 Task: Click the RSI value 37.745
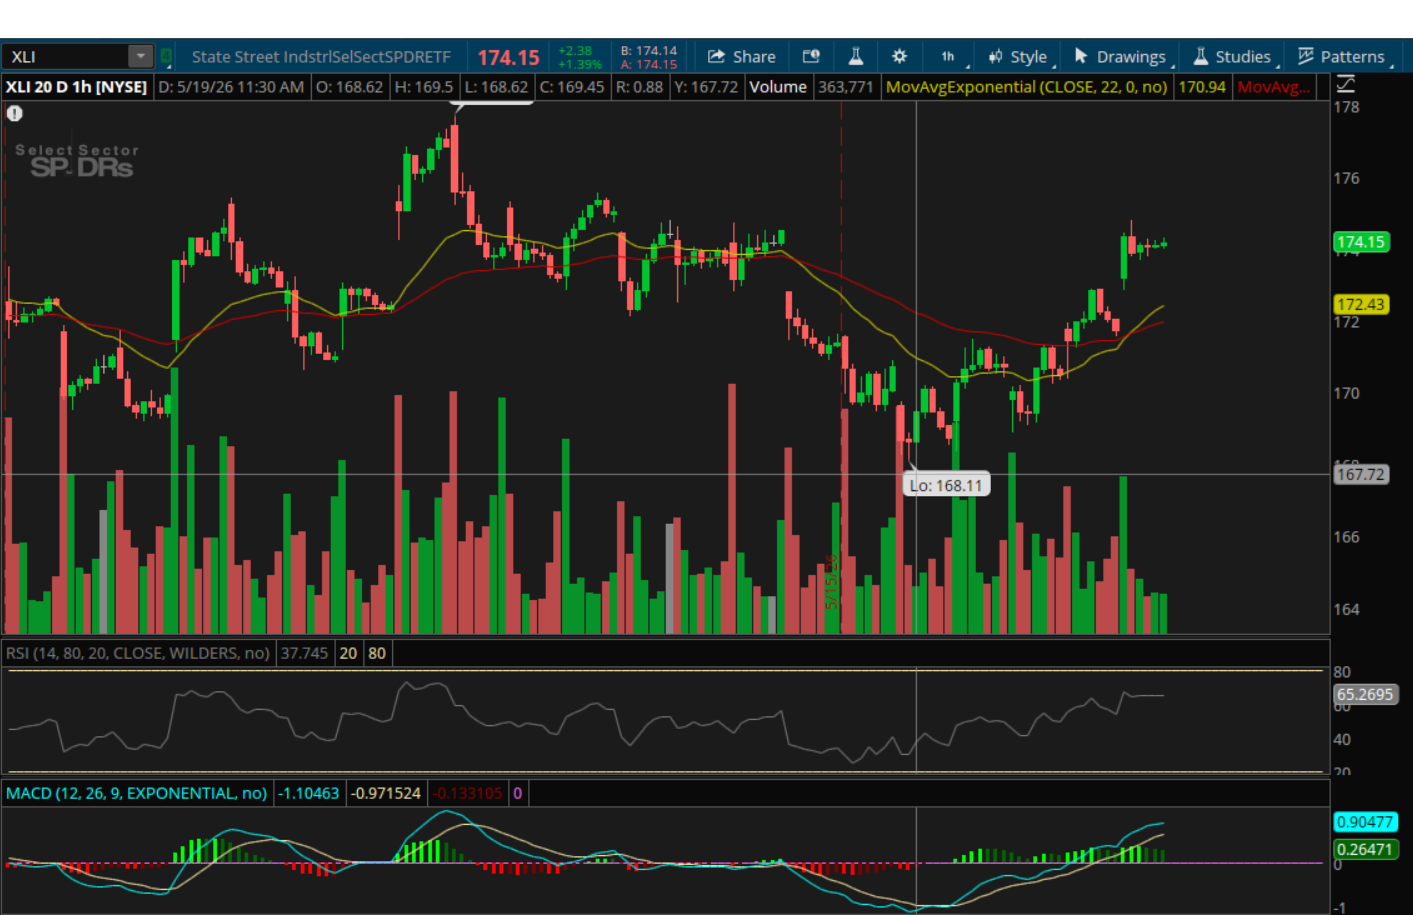(304, 653)
